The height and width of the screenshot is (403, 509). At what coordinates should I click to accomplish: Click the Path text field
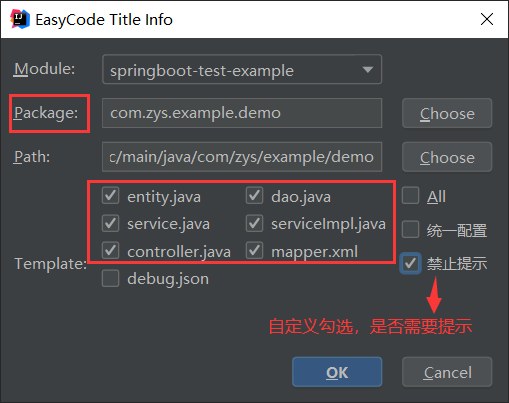pyautogui.click(x=242, y=157)
